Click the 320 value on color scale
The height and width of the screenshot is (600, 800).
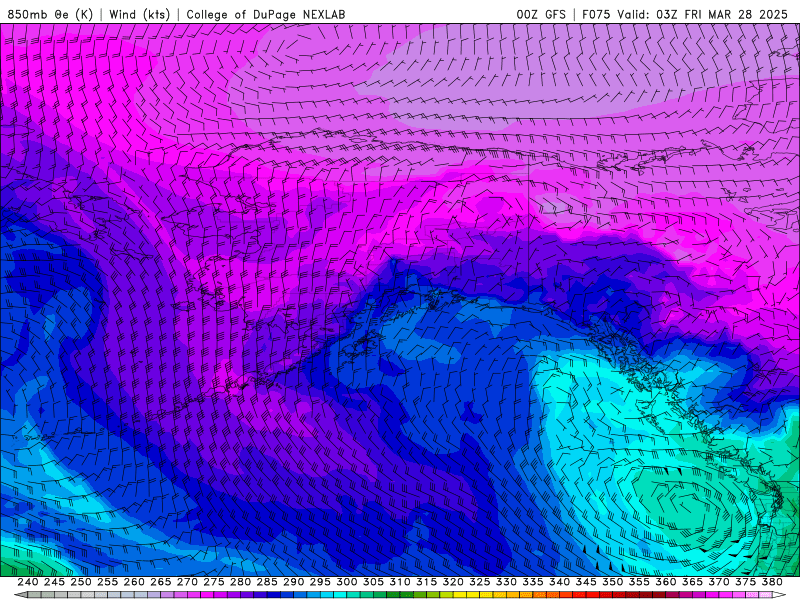click(x=453, y=582)
